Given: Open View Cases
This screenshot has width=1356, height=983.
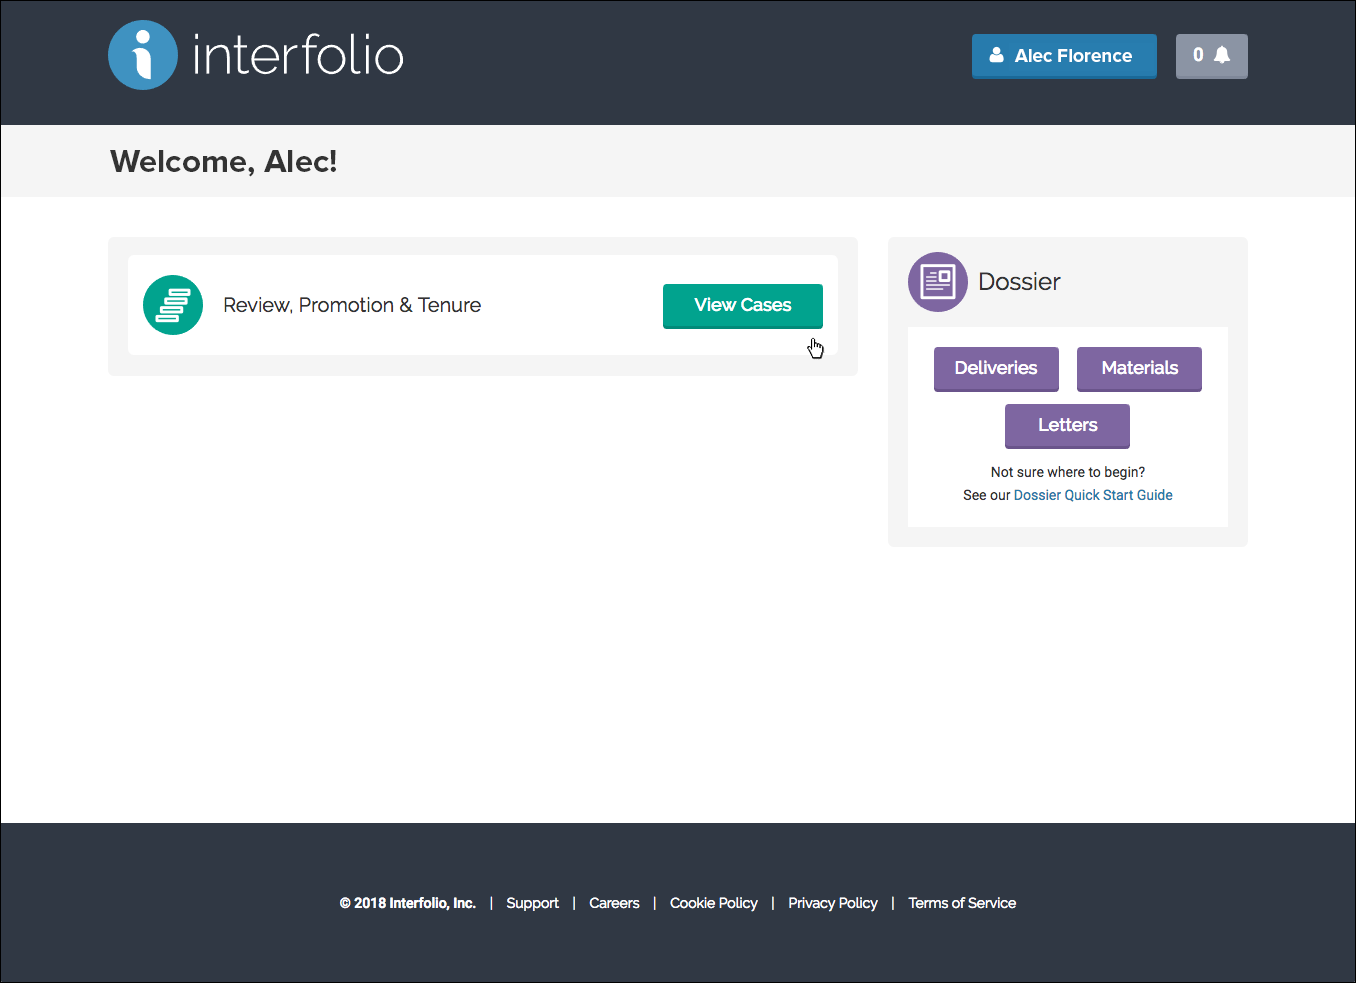Looking at the screenshot, I should tap(743, 306).
